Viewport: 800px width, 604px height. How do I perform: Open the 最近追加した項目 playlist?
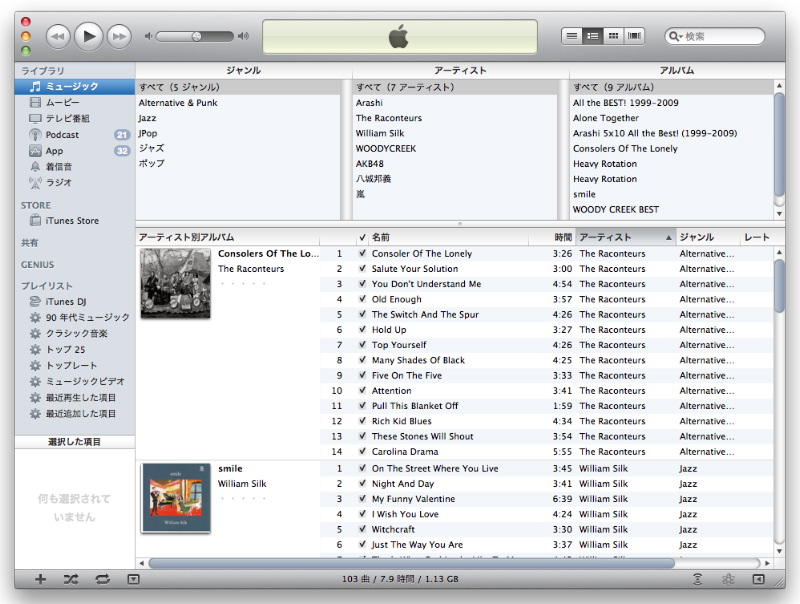coord(74,414)
